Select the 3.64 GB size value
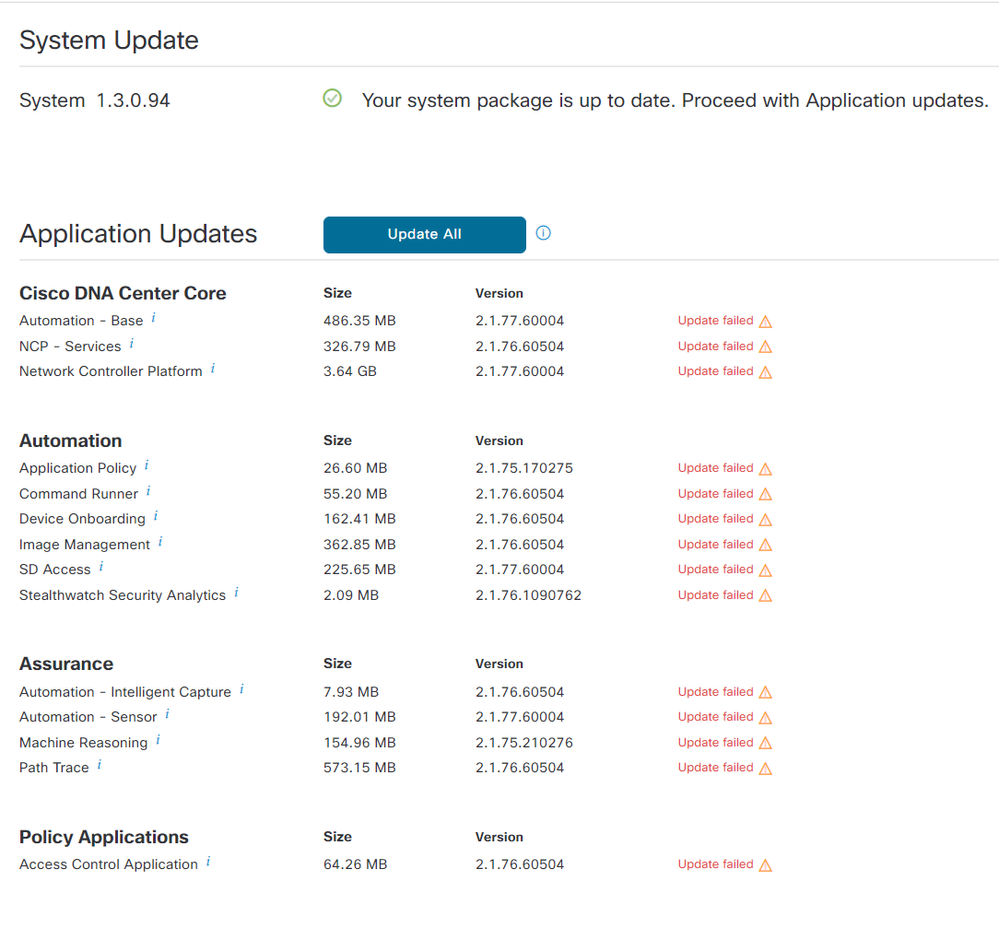999x928 pixels. (350, 371)
